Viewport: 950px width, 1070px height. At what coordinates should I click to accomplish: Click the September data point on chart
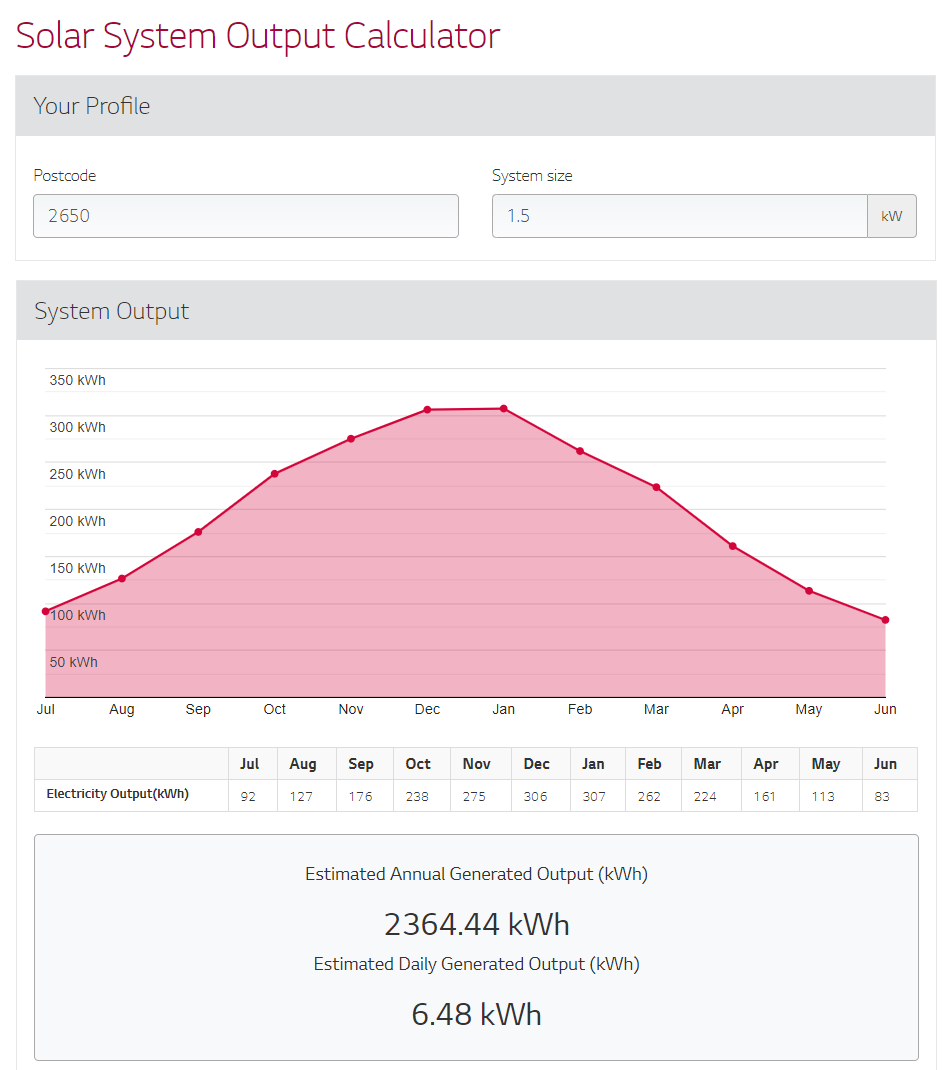pos(198,532)
